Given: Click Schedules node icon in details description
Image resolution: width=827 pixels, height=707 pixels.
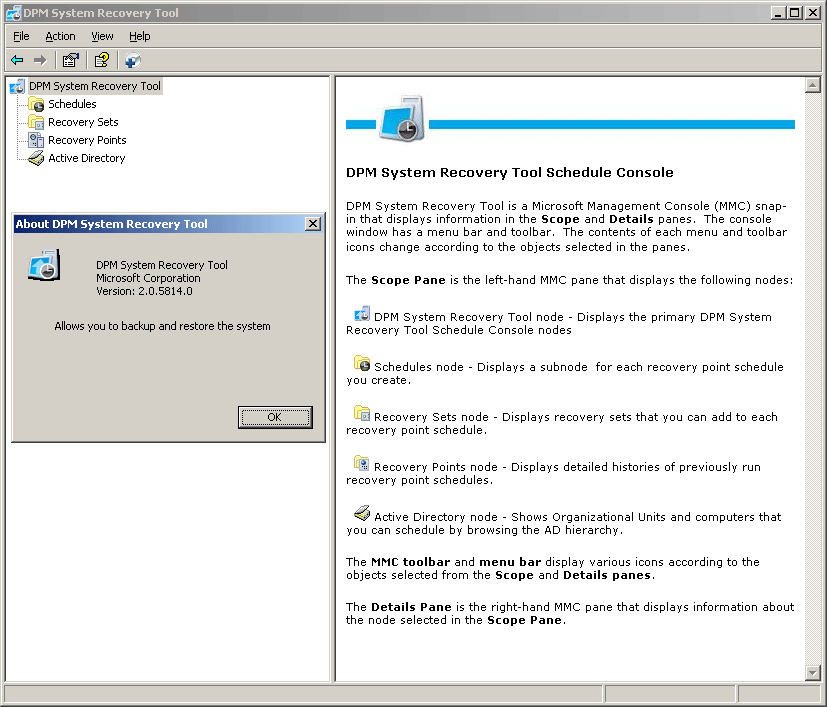Looking at the screenshot, I should pos(362,364).
